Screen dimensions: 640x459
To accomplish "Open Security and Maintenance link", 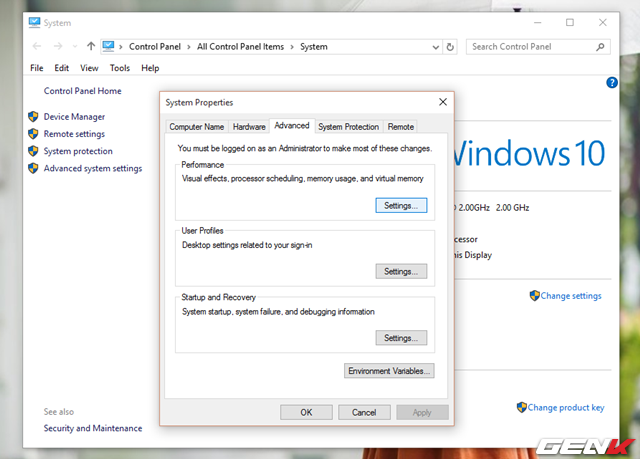I will point(93,428).
